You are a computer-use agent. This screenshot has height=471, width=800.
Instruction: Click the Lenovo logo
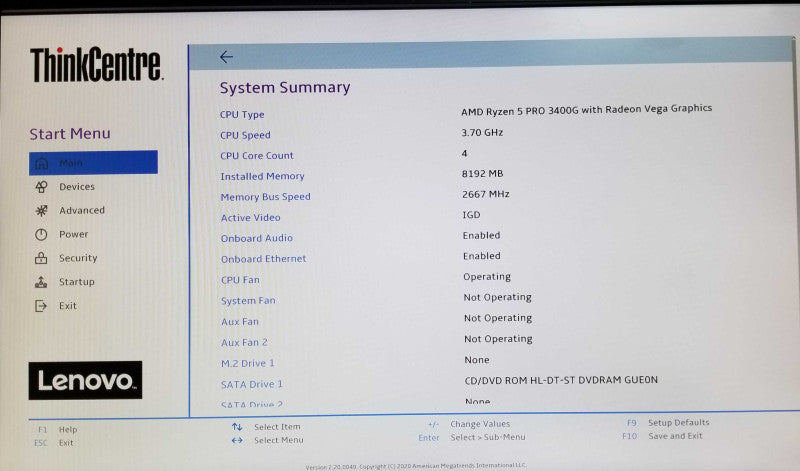85,380
